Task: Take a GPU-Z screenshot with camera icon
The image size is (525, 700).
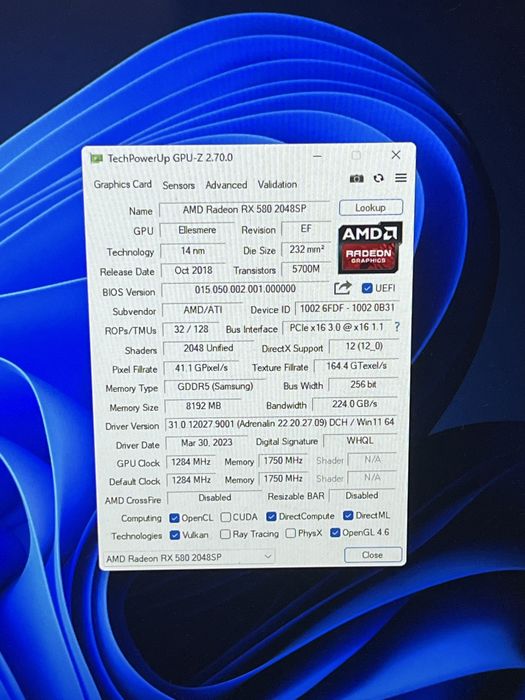Action: coord(356,179)
